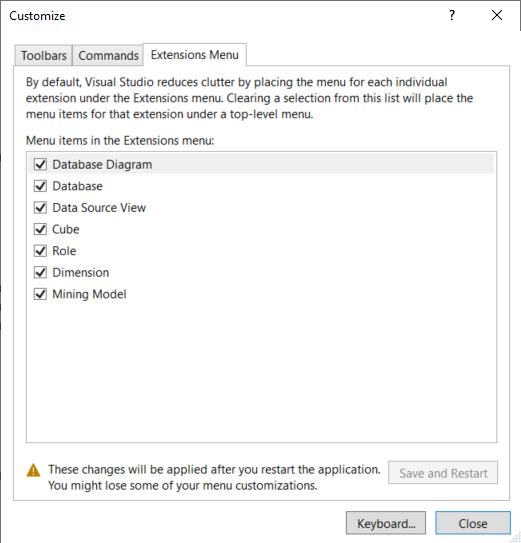The image size is (521, 543).
Task: Click the help question mark icon
Action: (452, 15)
